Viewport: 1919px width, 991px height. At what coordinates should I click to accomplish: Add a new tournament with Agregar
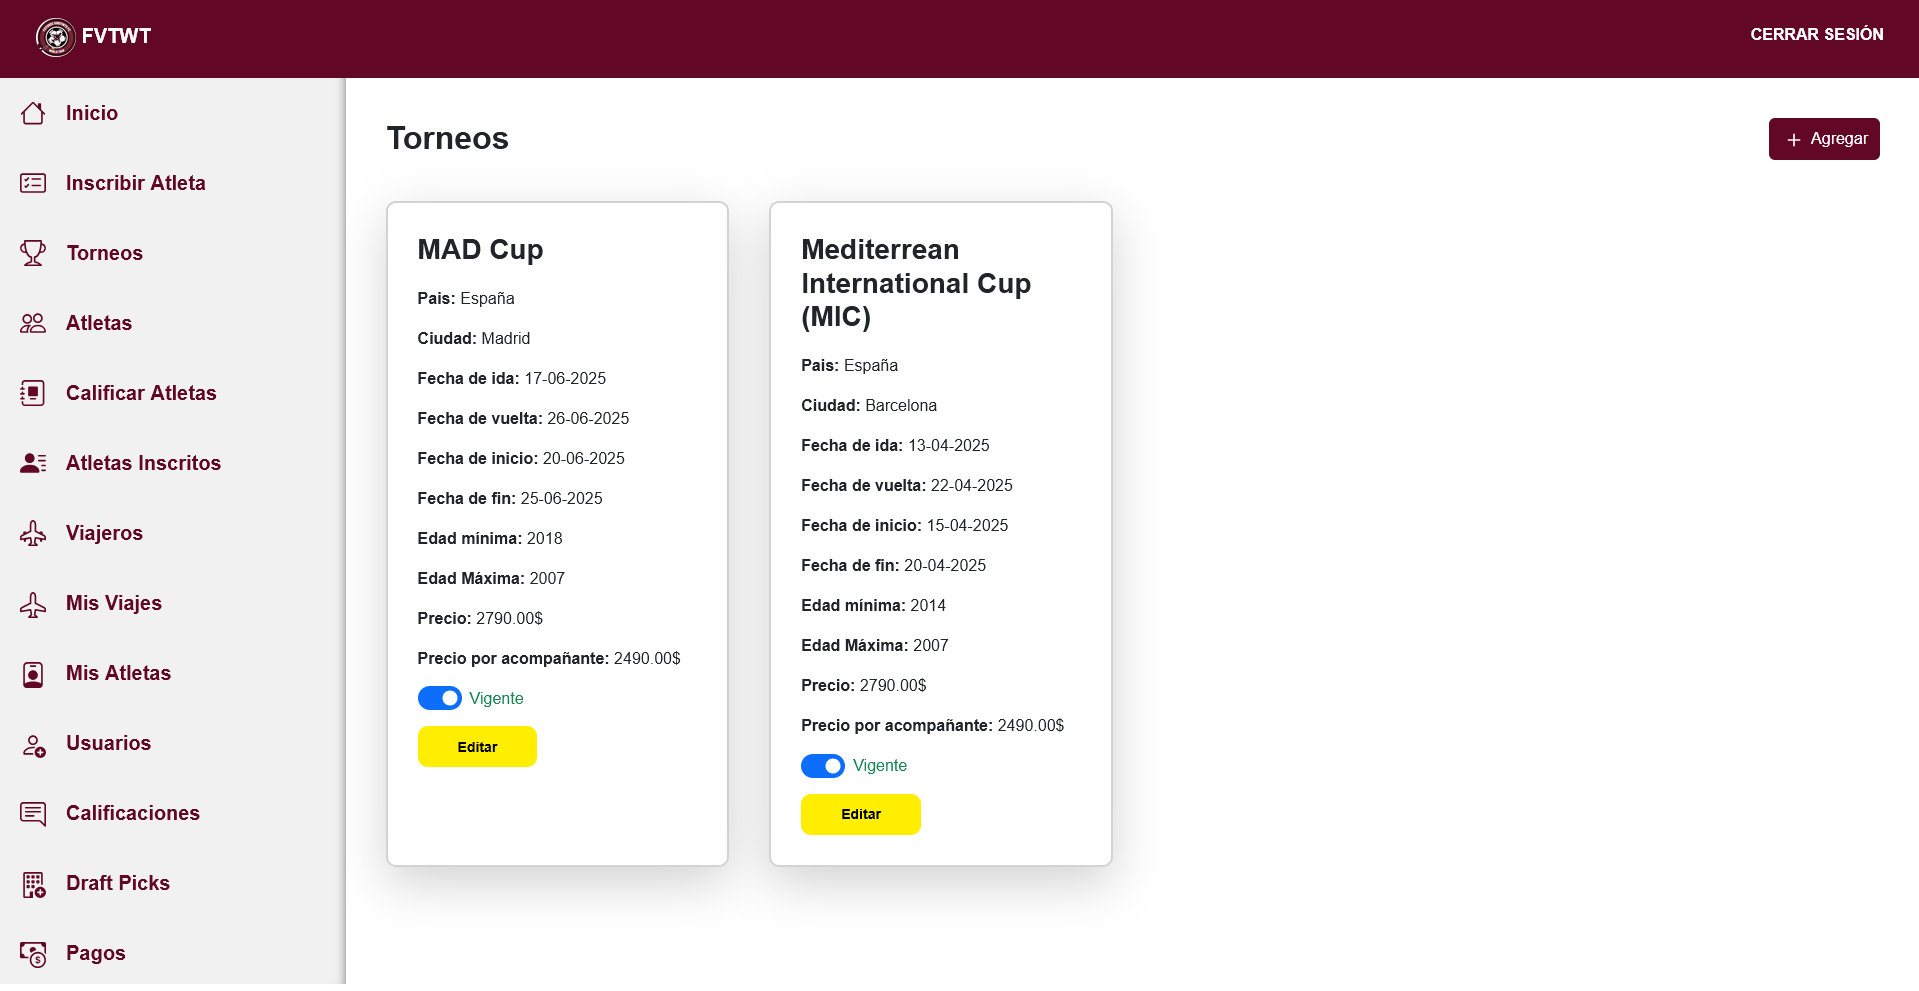click(1824, 139)
